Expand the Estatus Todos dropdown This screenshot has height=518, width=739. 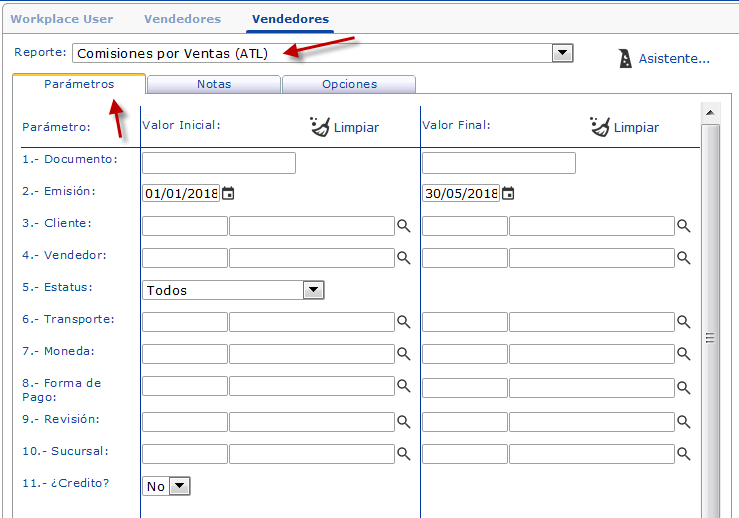[x=314, y=290]
